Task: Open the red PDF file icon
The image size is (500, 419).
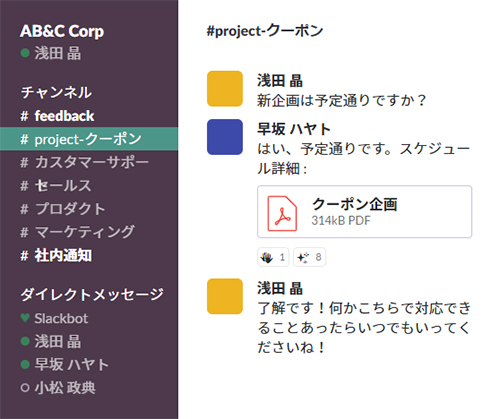Action: pyautogui.click(x=282, y=213)
